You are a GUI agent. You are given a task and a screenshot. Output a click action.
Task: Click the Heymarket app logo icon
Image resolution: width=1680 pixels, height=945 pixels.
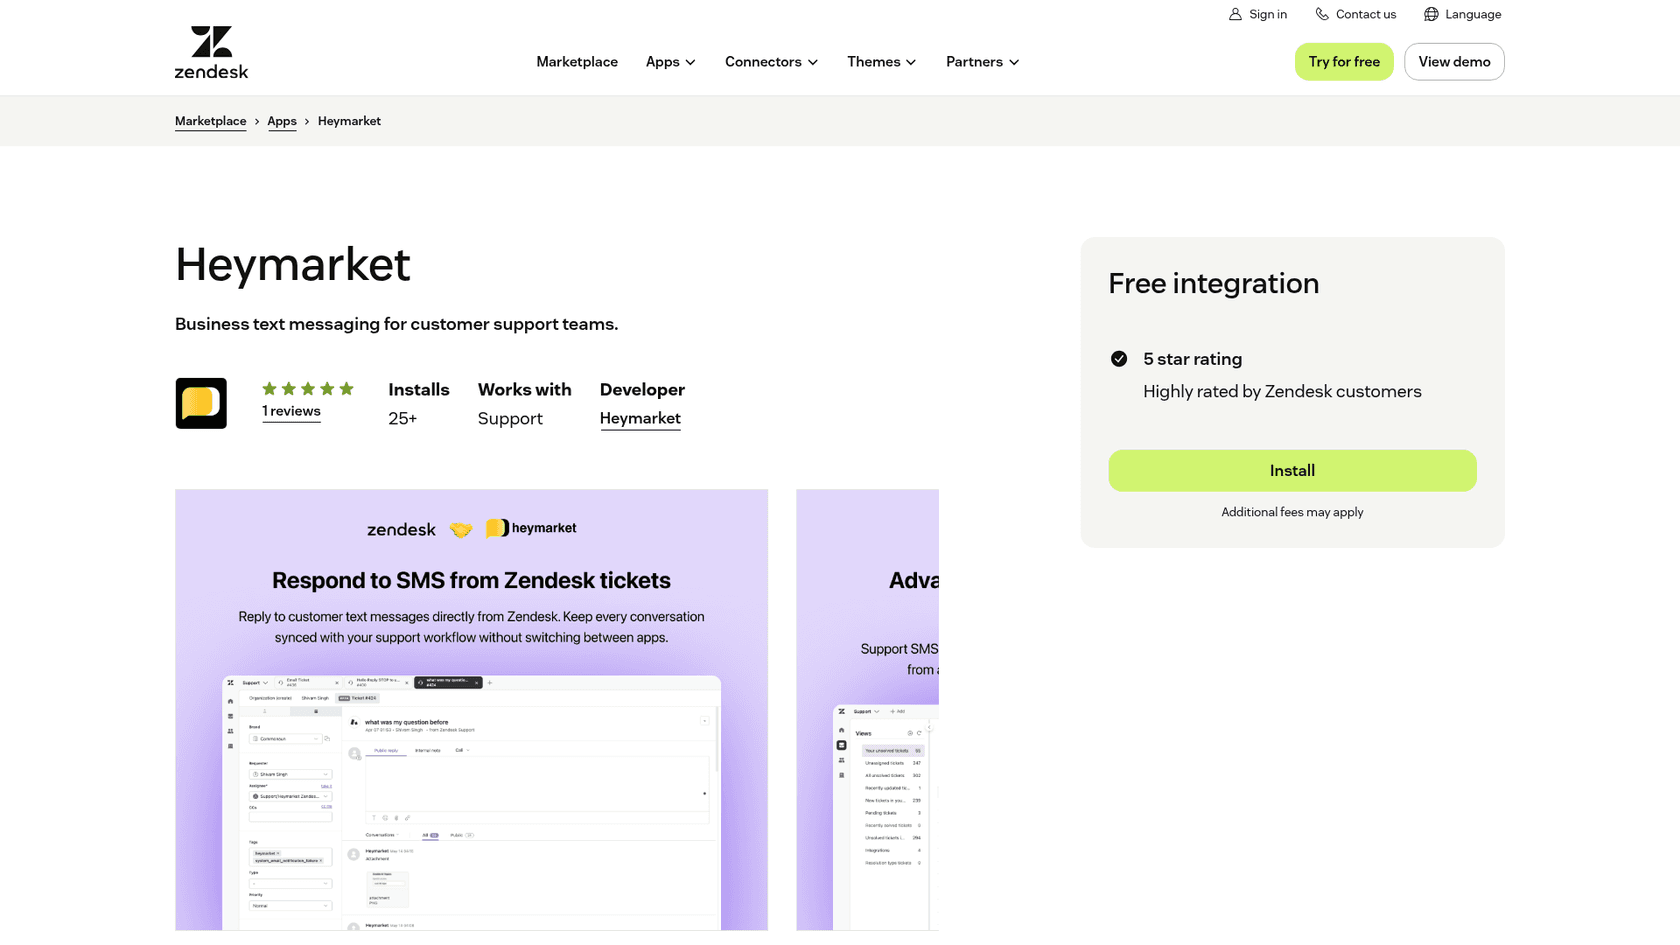pos(201,403)
